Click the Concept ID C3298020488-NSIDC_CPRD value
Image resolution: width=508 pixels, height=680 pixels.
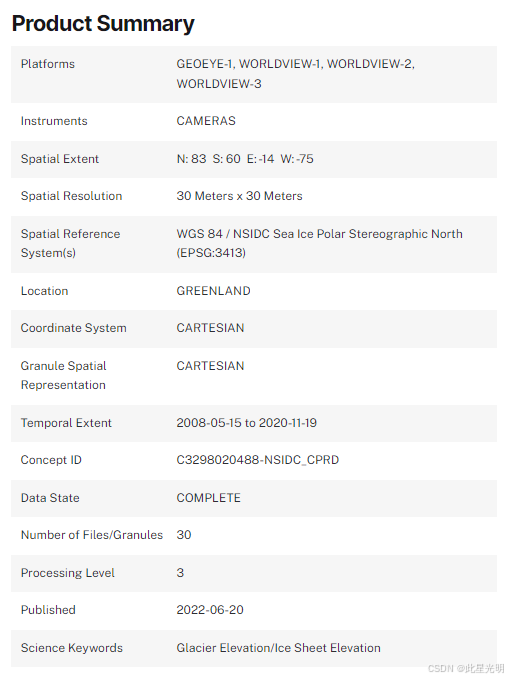(x=258, y=460)
